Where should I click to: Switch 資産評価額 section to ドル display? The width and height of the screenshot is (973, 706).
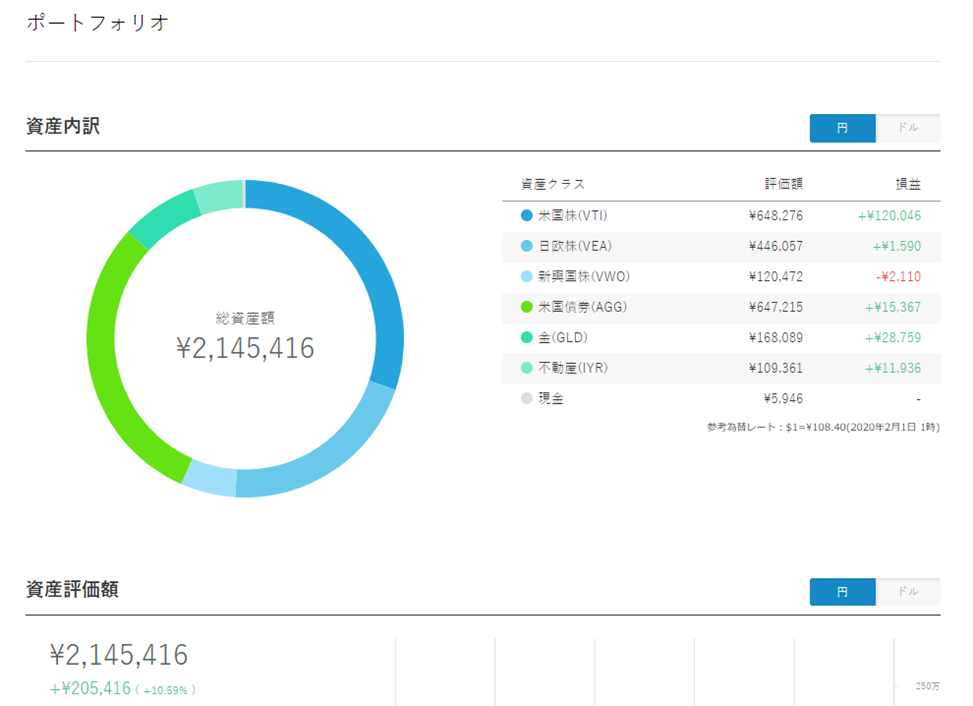coord(908,592)
